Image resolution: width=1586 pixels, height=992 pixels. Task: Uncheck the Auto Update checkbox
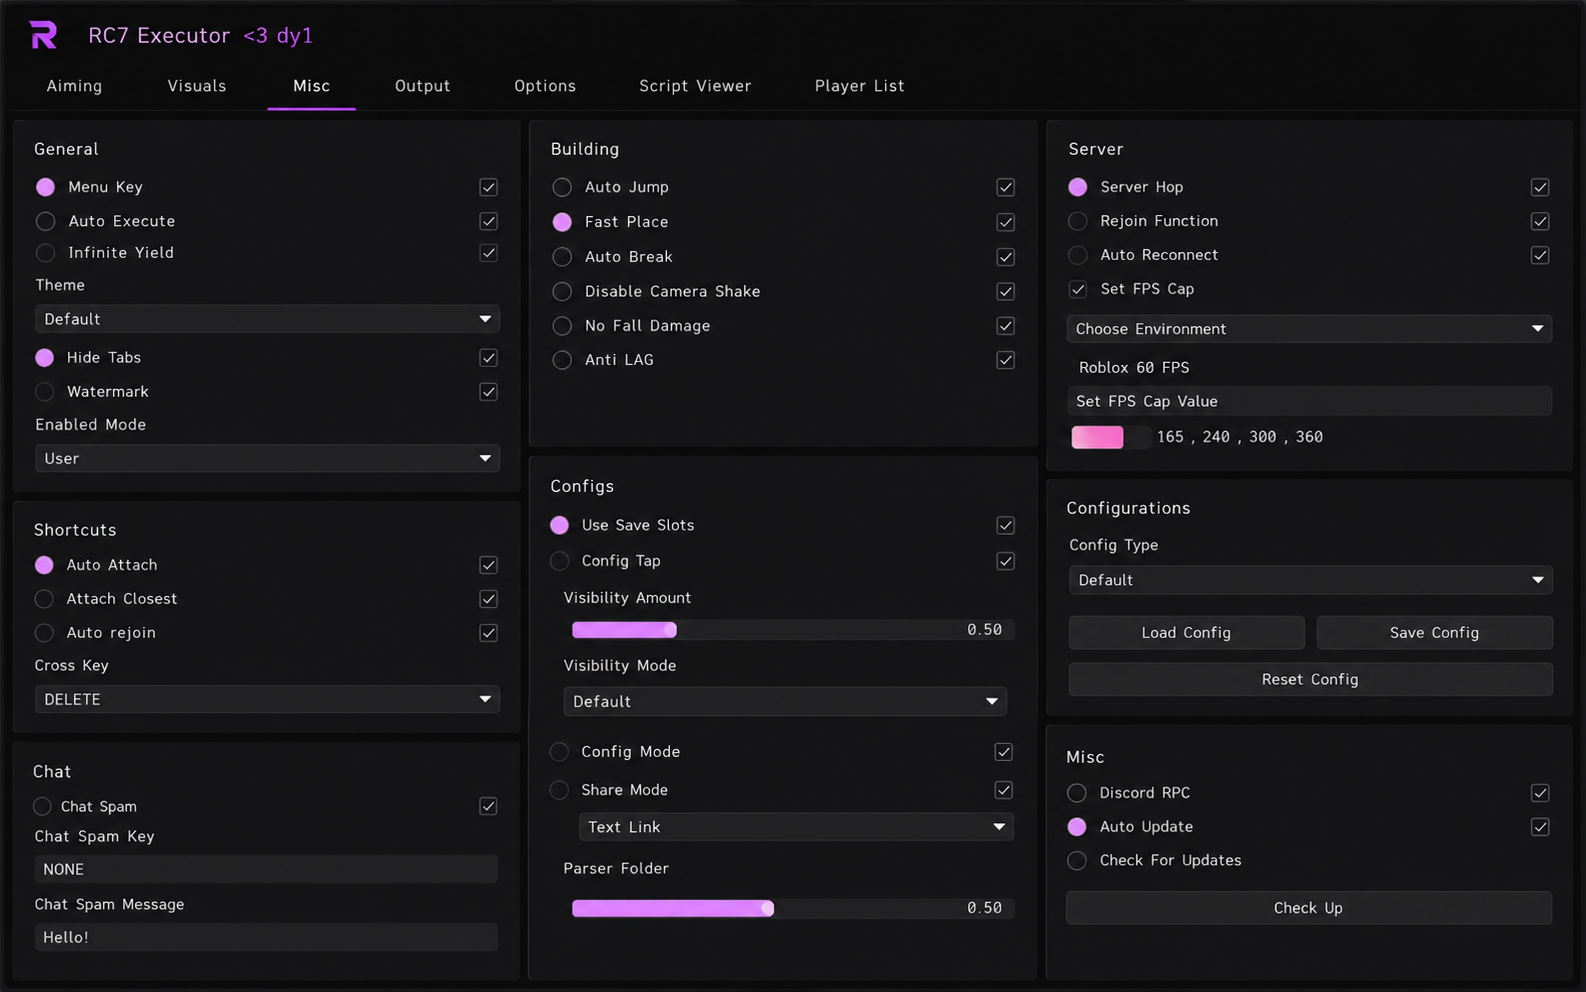[1540, 827]
